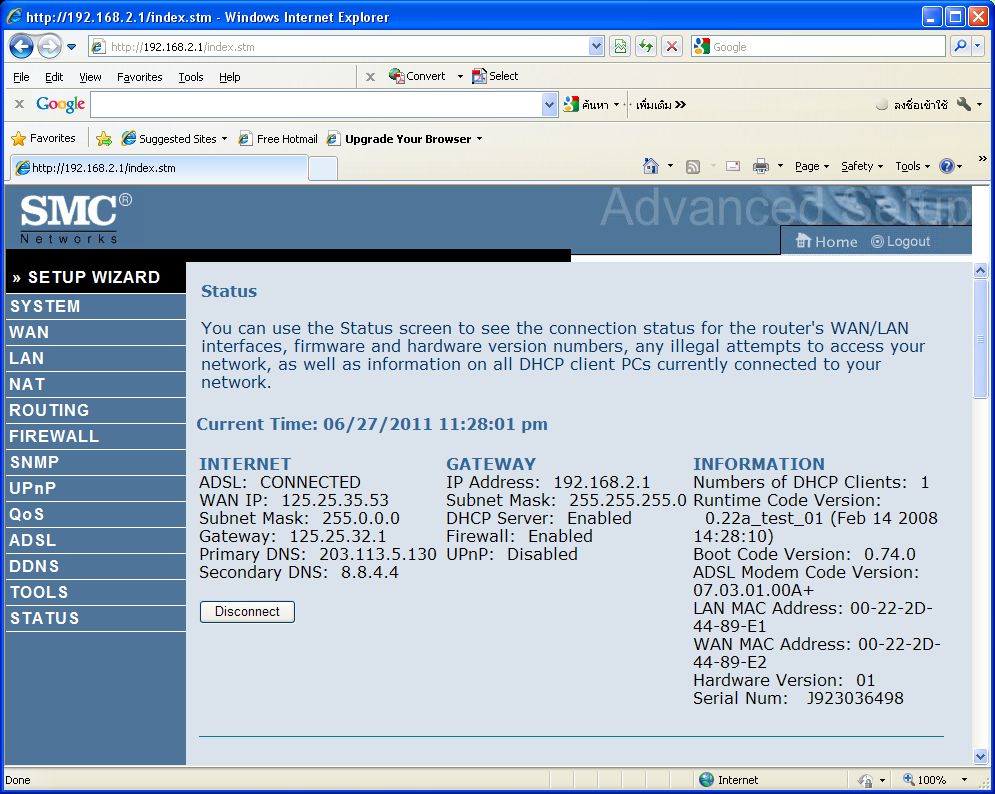Open the NAT sidebar section

pos(95,384)
